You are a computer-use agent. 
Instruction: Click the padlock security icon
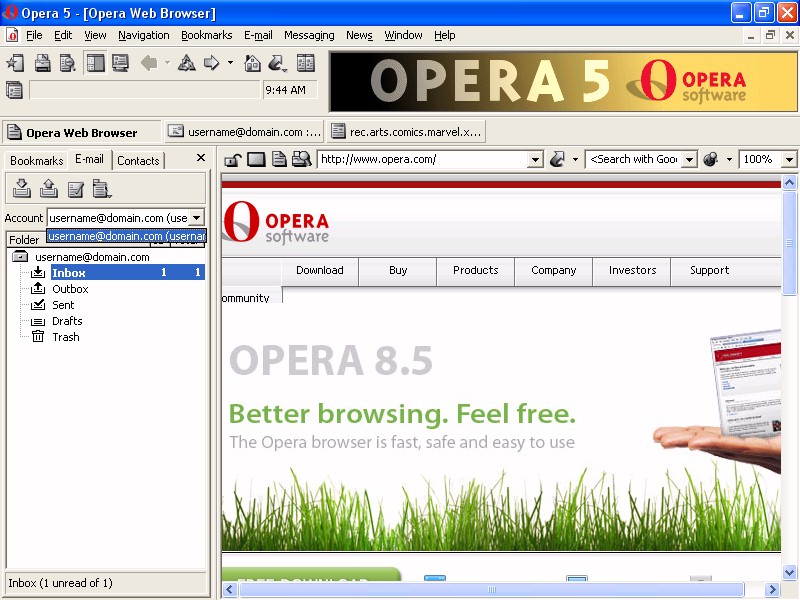[233, 160]
